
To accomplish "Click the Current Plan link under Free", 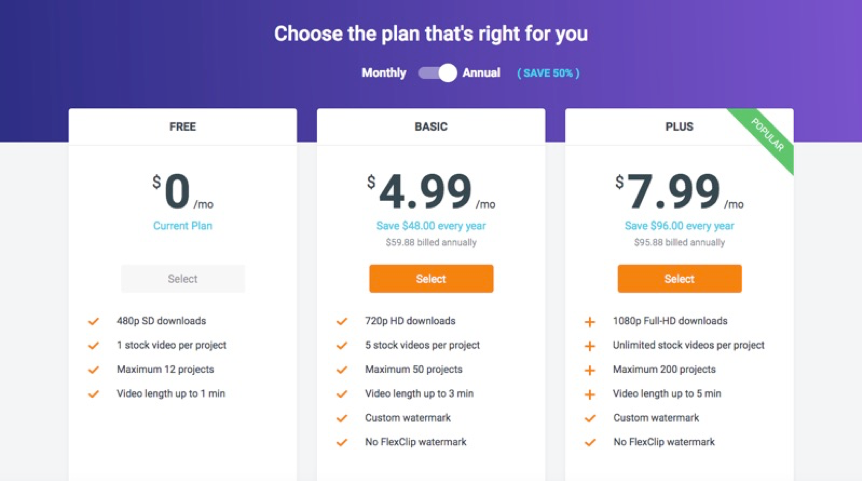I will tap(183, 226).
